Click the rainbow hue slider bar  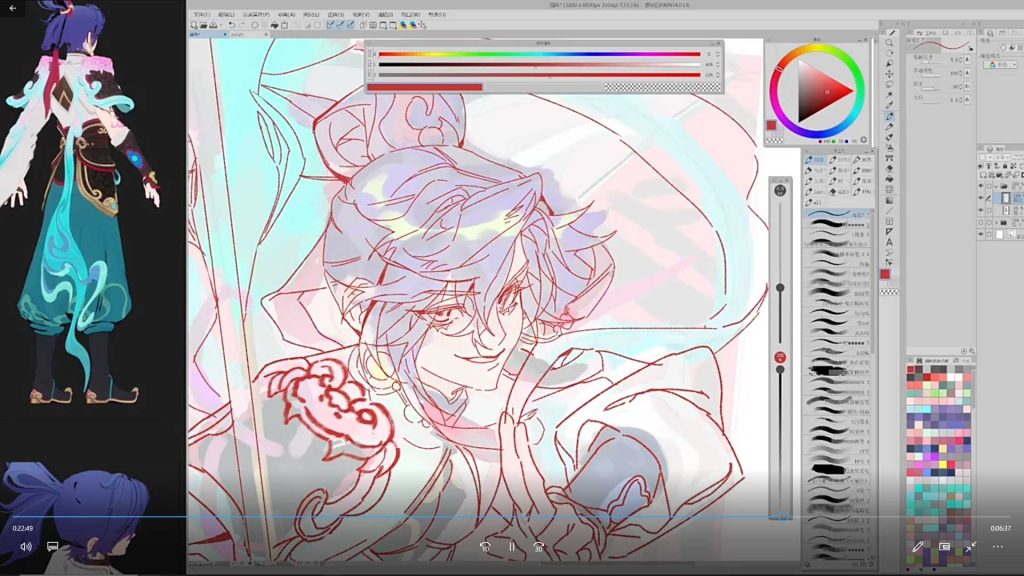click(539, 54)
